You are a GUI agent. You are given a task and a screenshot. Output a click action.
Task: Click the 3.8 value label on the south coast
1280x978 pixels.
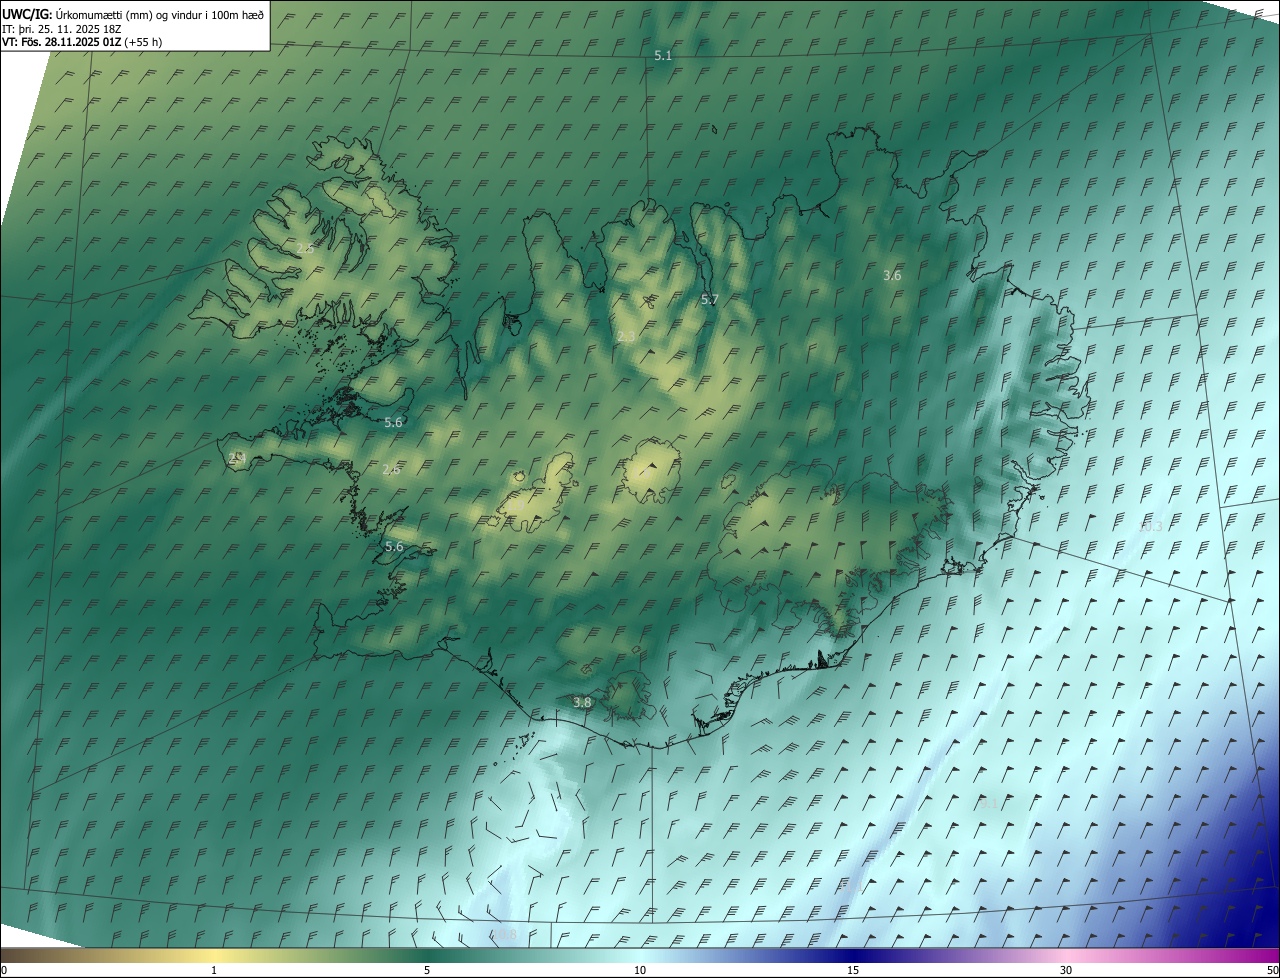coord(582,703)
